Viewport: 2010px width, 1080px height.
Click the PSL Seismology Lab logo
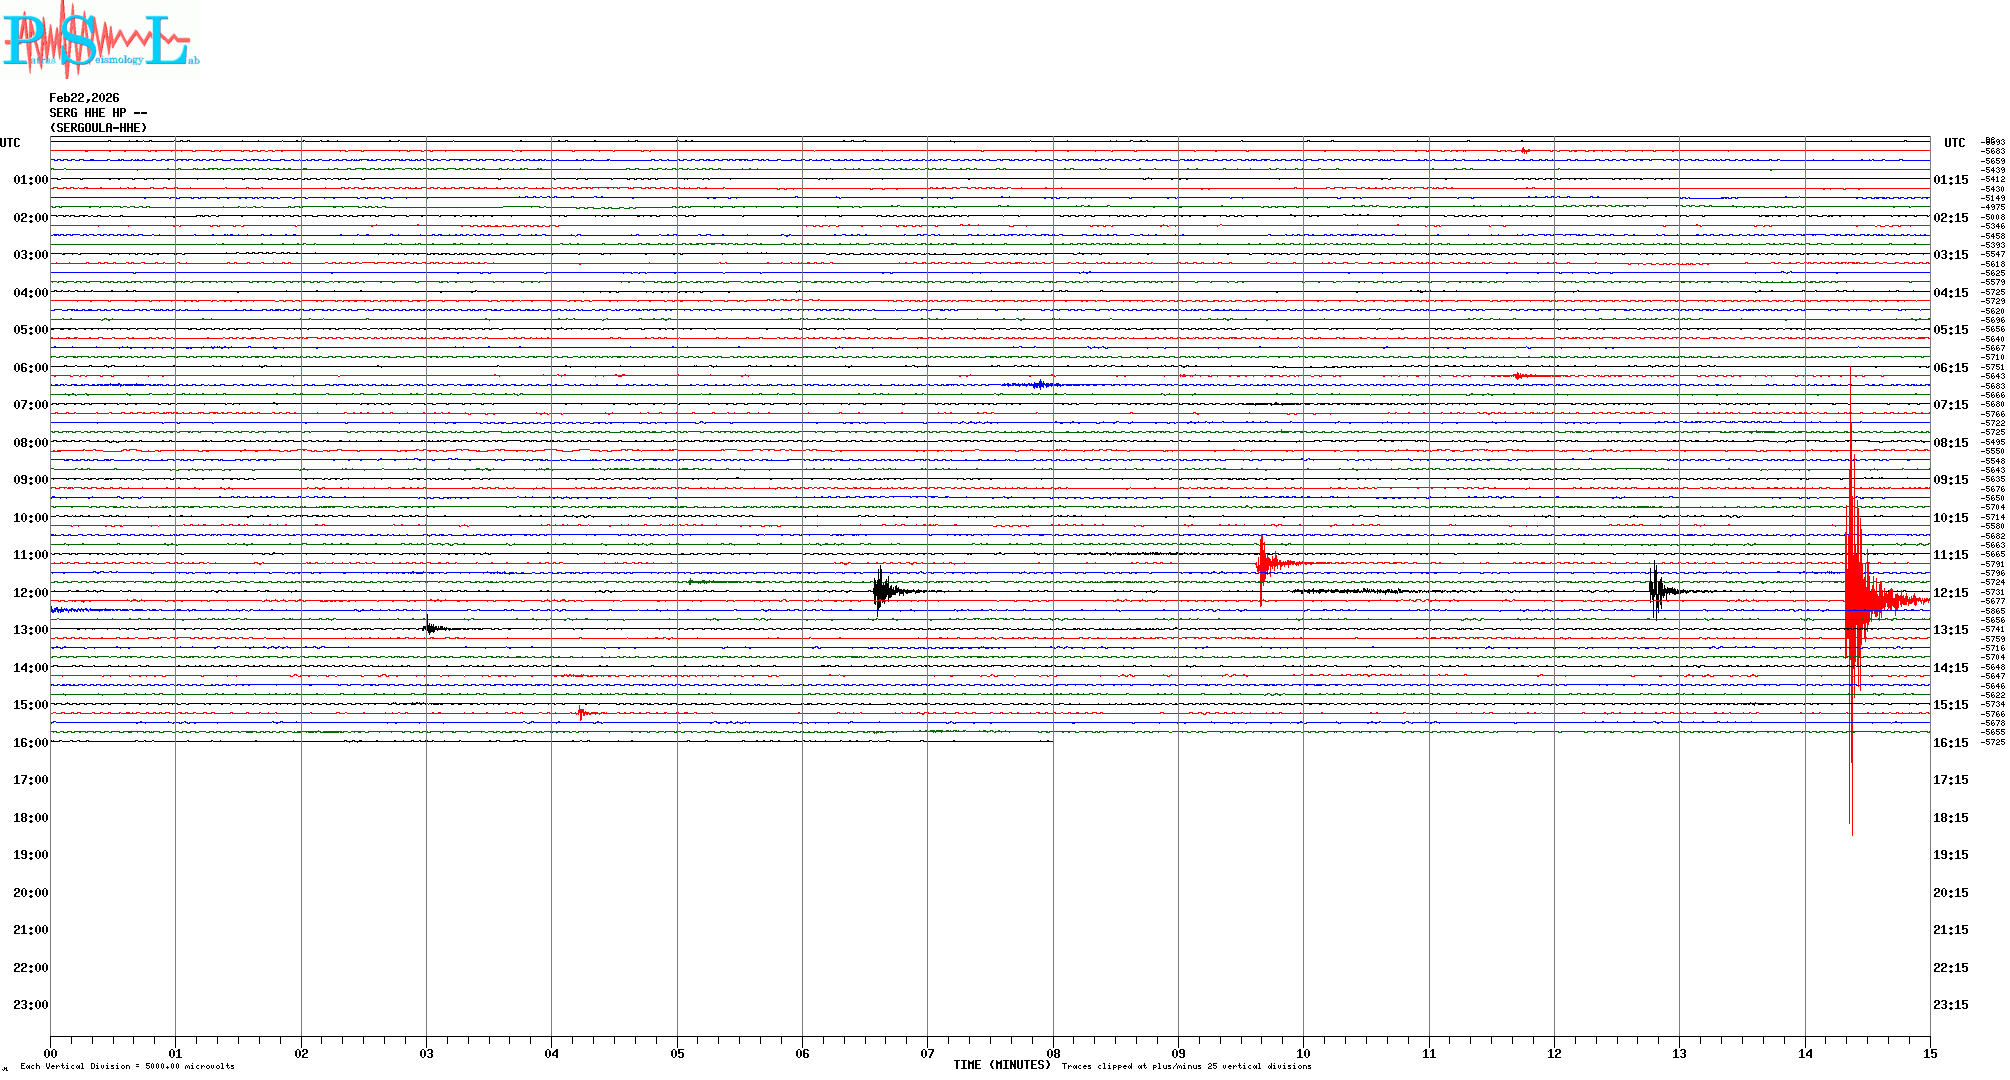pyautogui.click(x=100, y=40)
